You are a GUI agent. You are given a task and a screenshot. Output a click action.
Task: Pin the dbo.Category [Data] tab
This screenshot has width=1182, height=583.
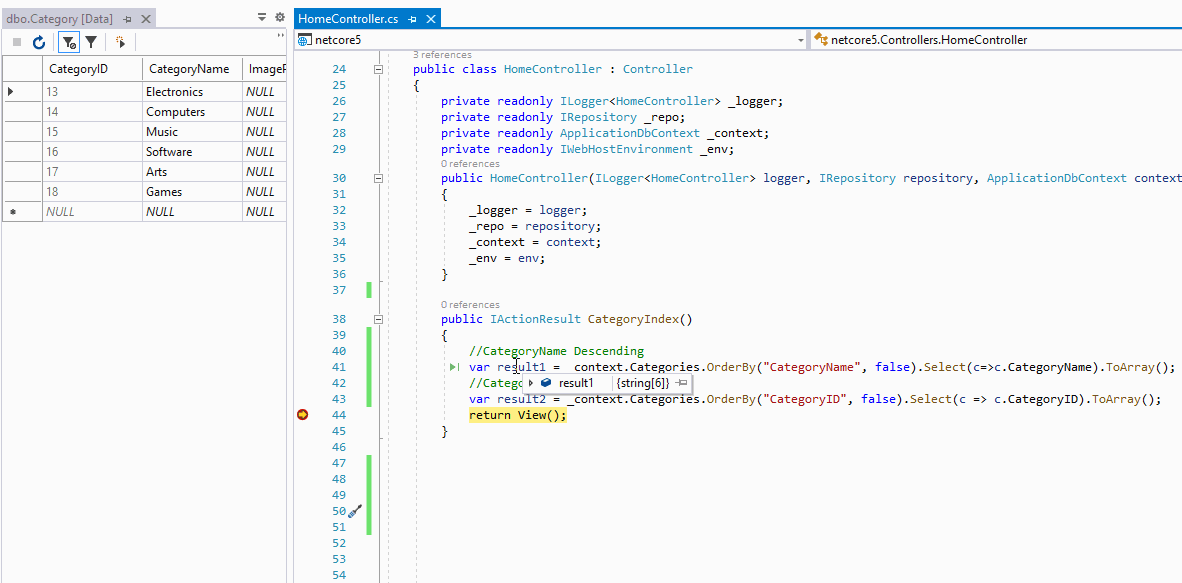pyautogui.click(x=127, y=19)
